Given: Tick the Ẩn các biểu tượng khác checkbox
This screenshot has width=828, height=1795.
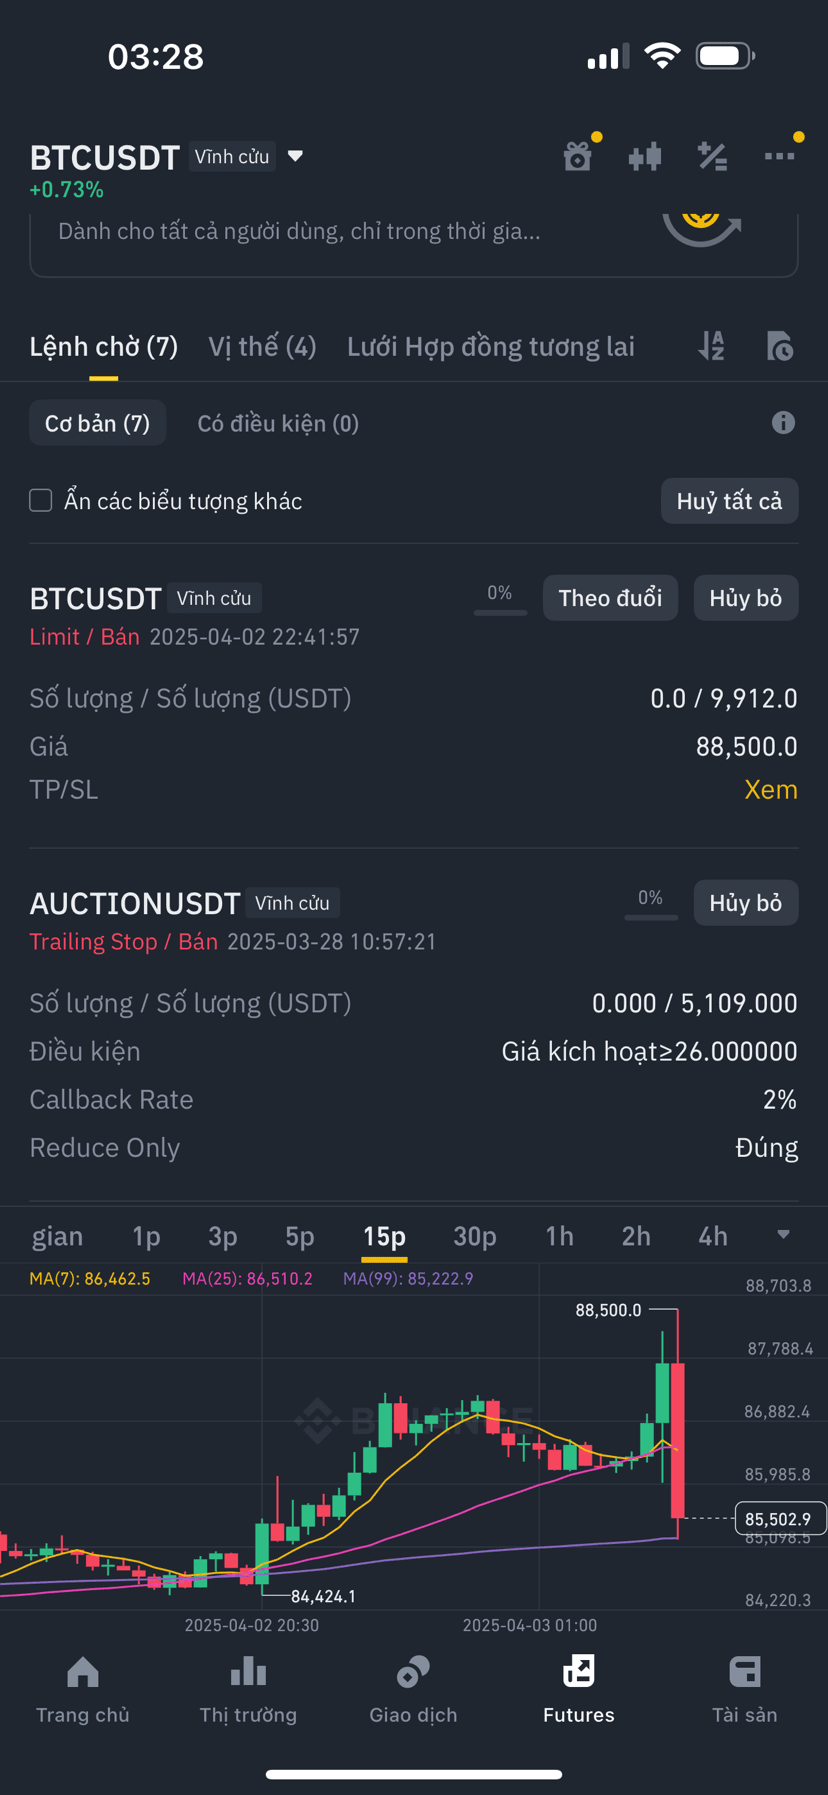Looking at the screenshot, I should coord(41,500).
